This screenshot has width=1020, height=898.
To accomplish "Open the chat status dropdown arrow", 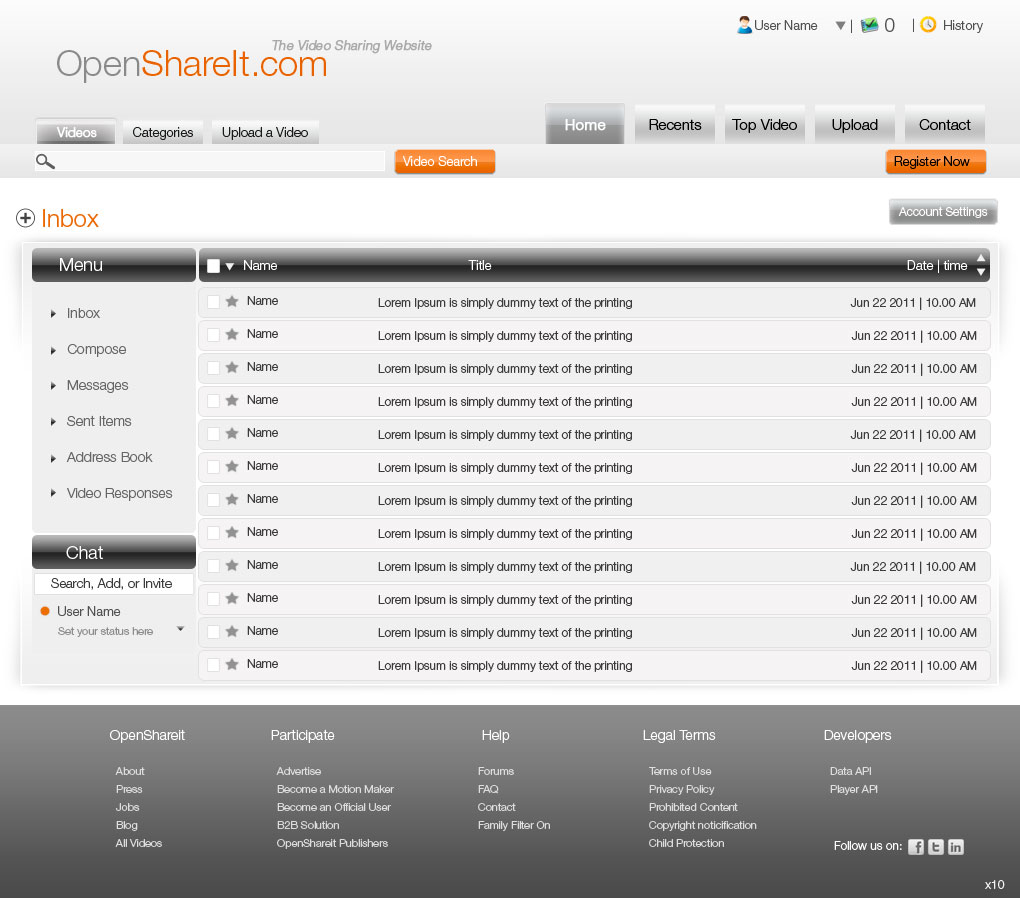I will [181, 629].
